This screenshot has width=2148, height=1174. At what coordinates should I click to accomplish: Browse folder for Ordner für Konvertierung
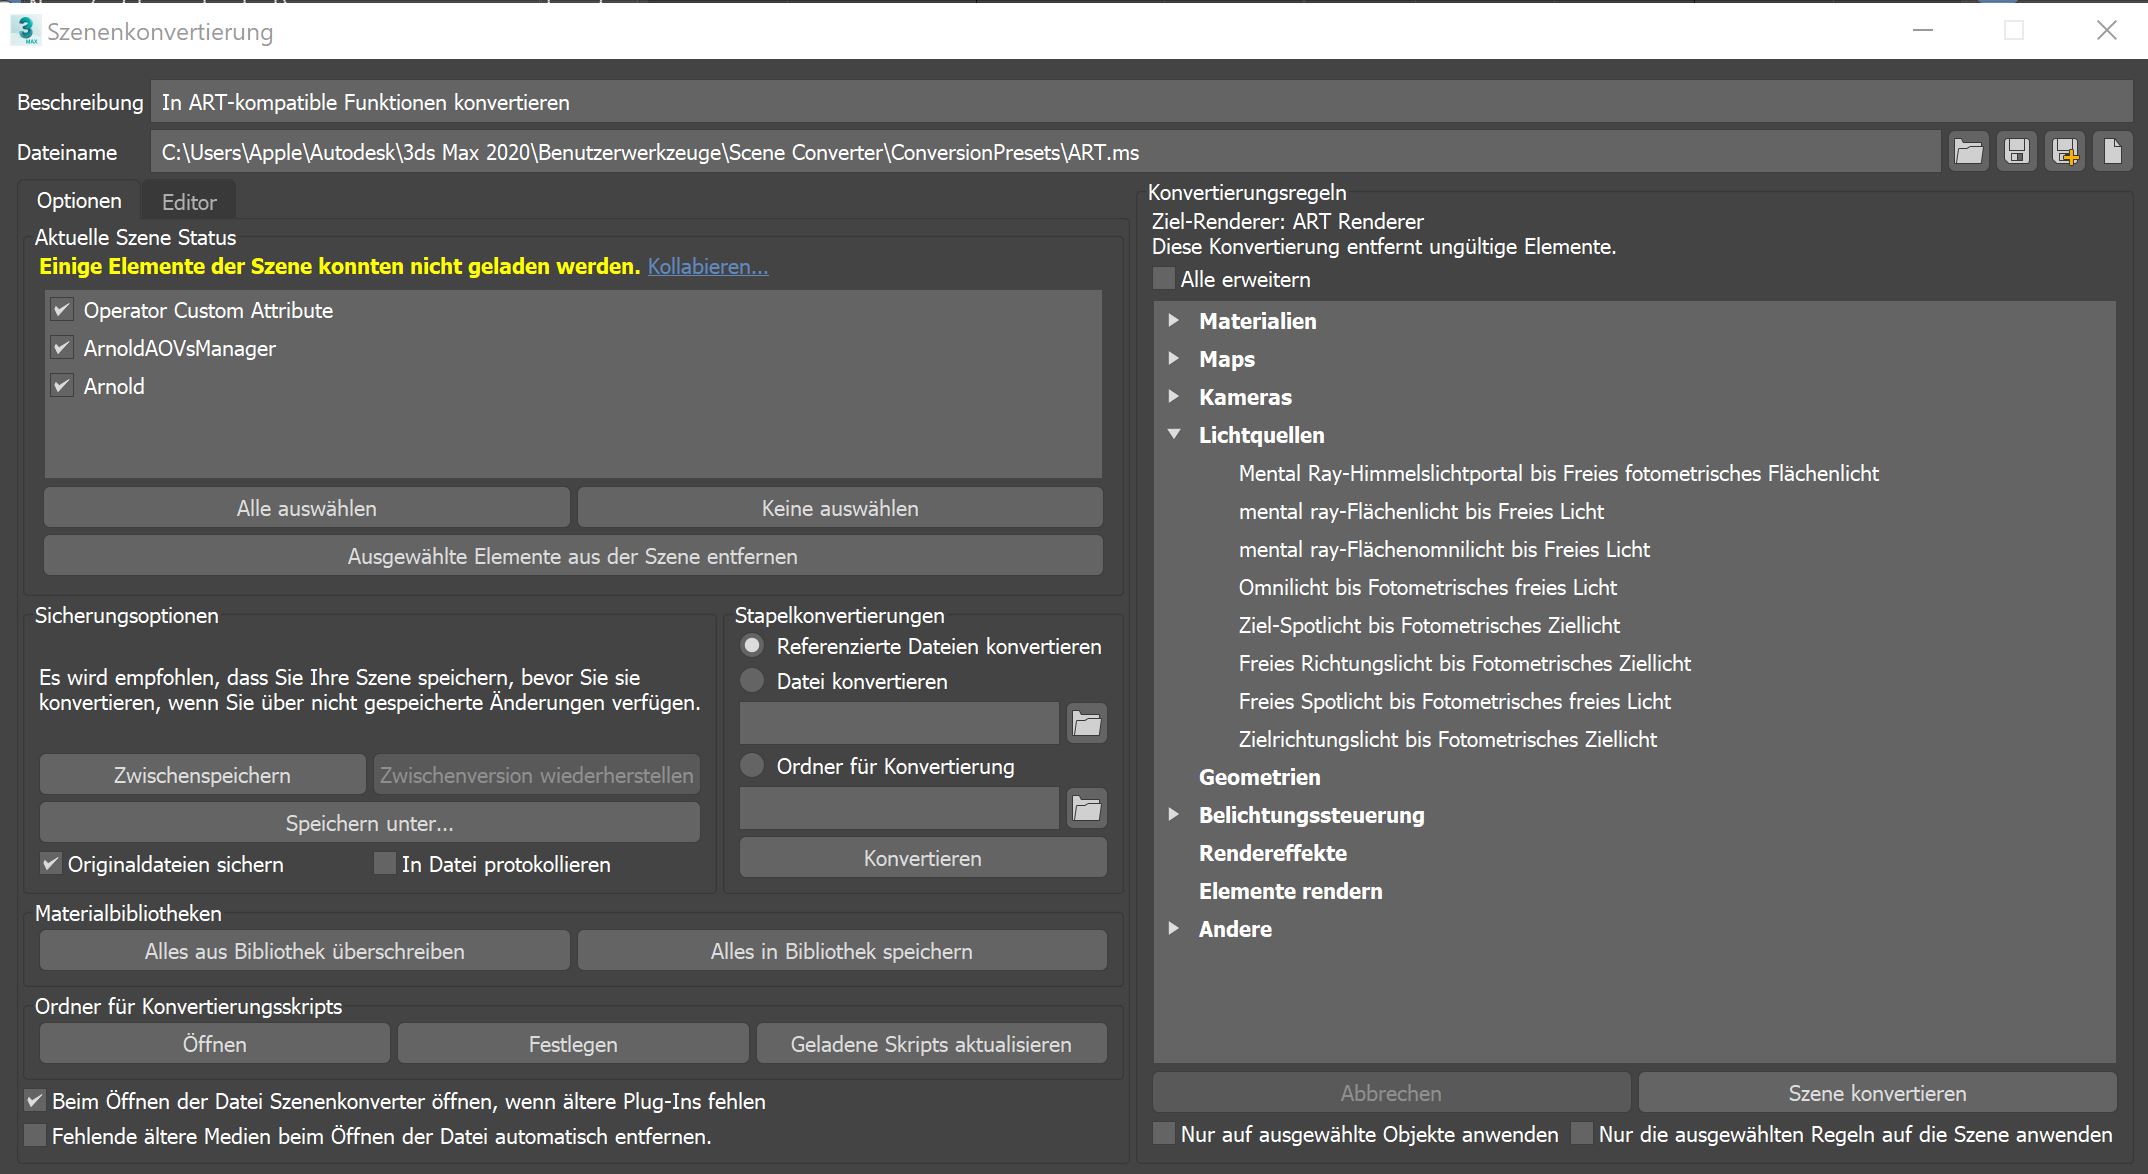(x=1086, y=808)
